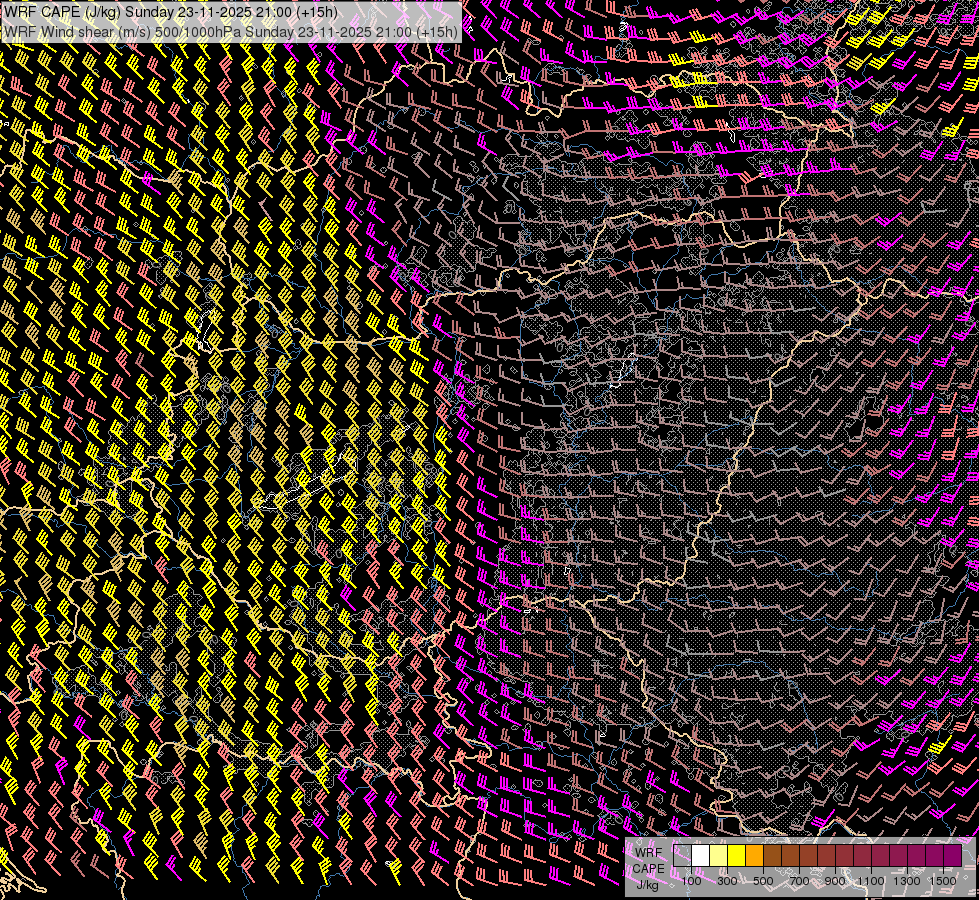Viewport: 979px width, 900px height.
Task: Select the 700 value on CAPE scale
Action: 799,880
